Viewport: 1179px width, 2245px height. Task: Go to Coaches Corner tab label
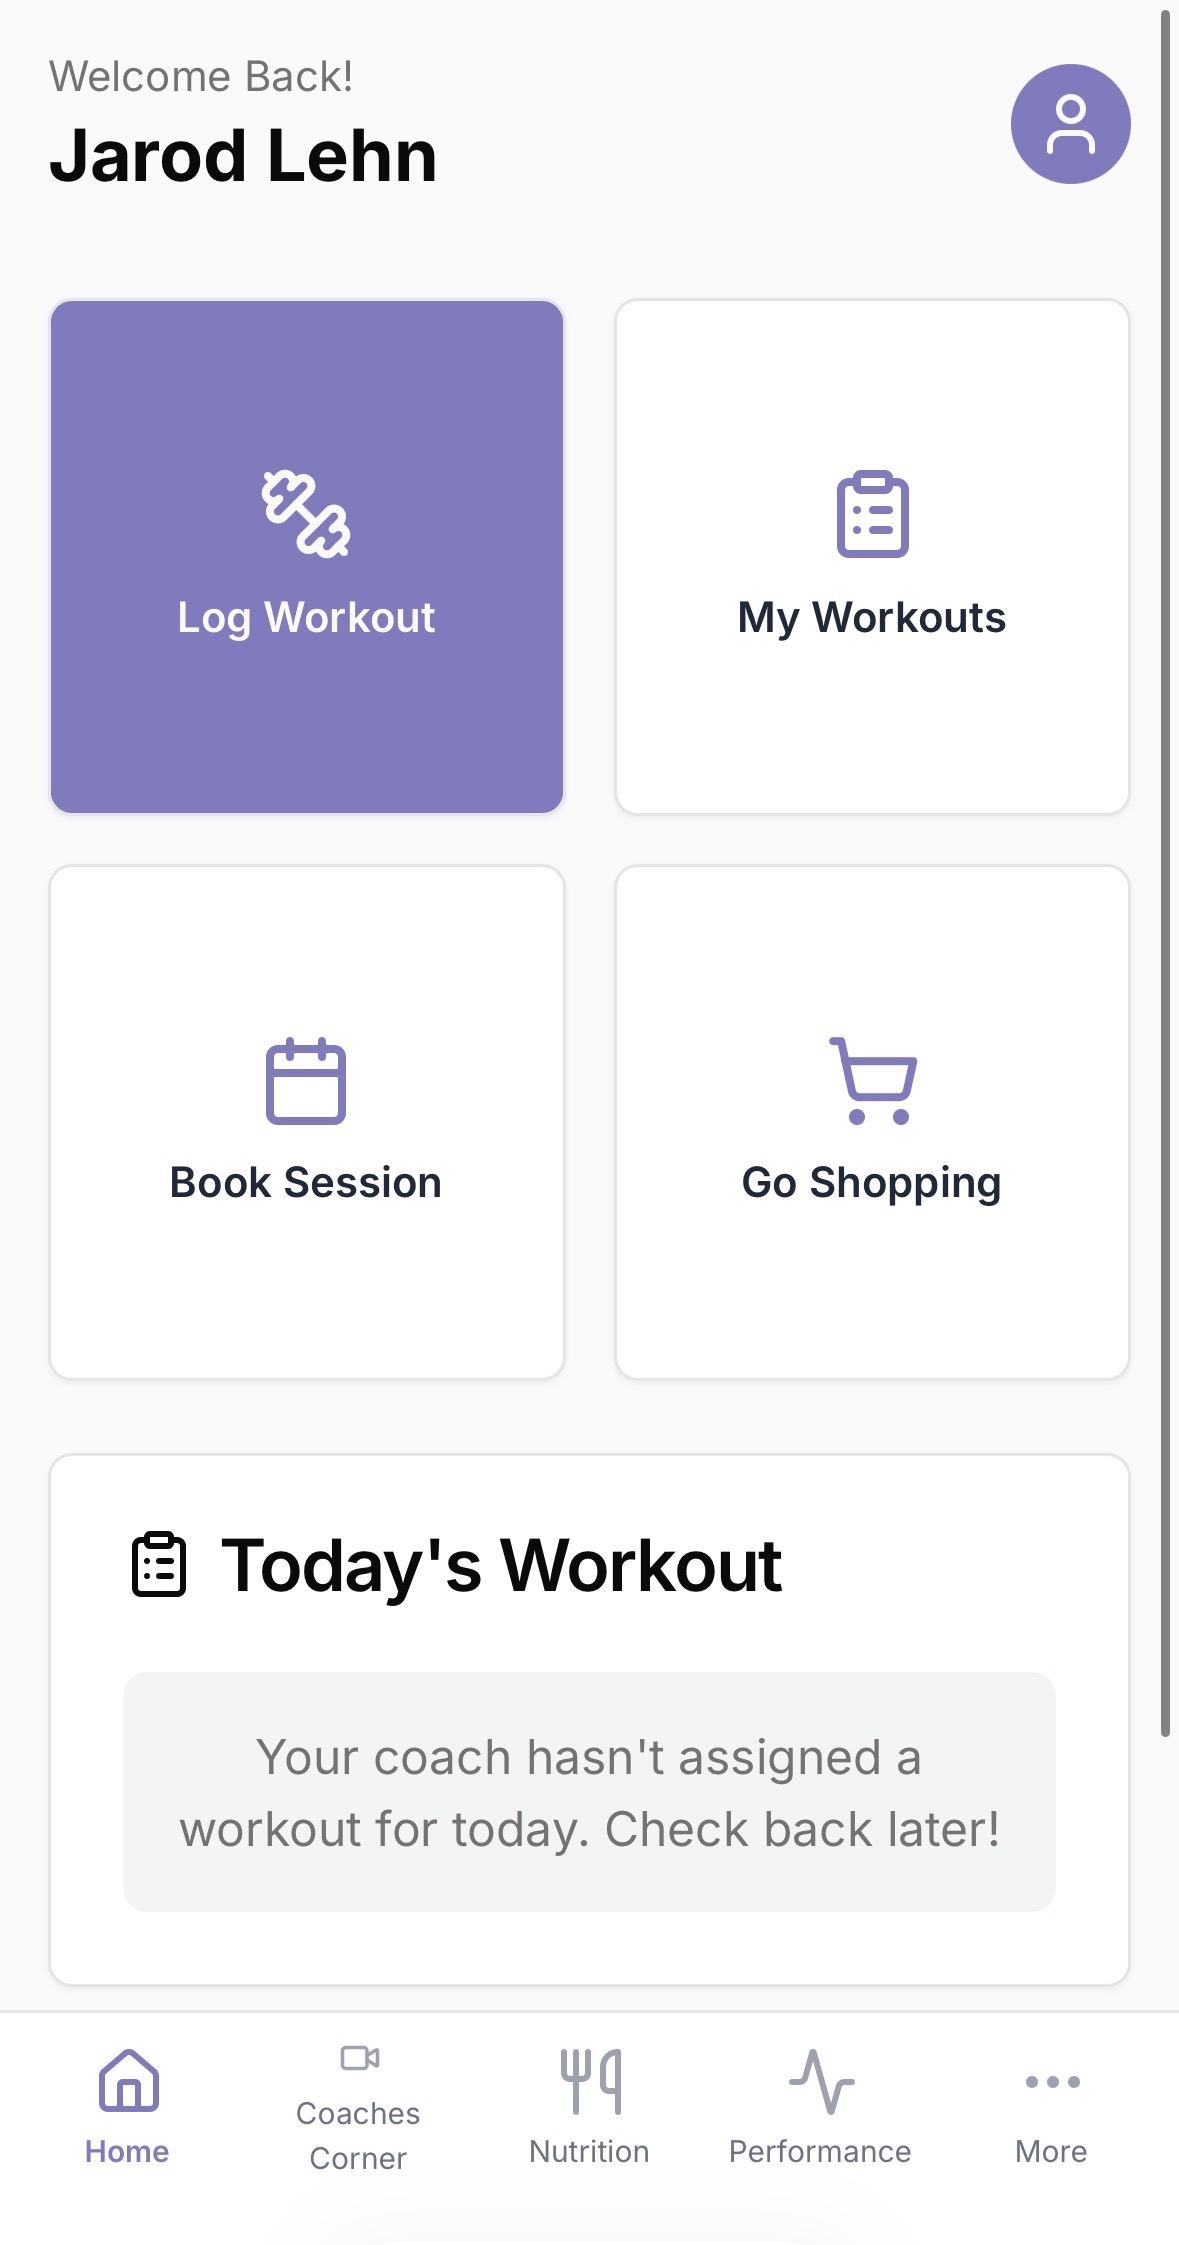(x=358, y=2136)
